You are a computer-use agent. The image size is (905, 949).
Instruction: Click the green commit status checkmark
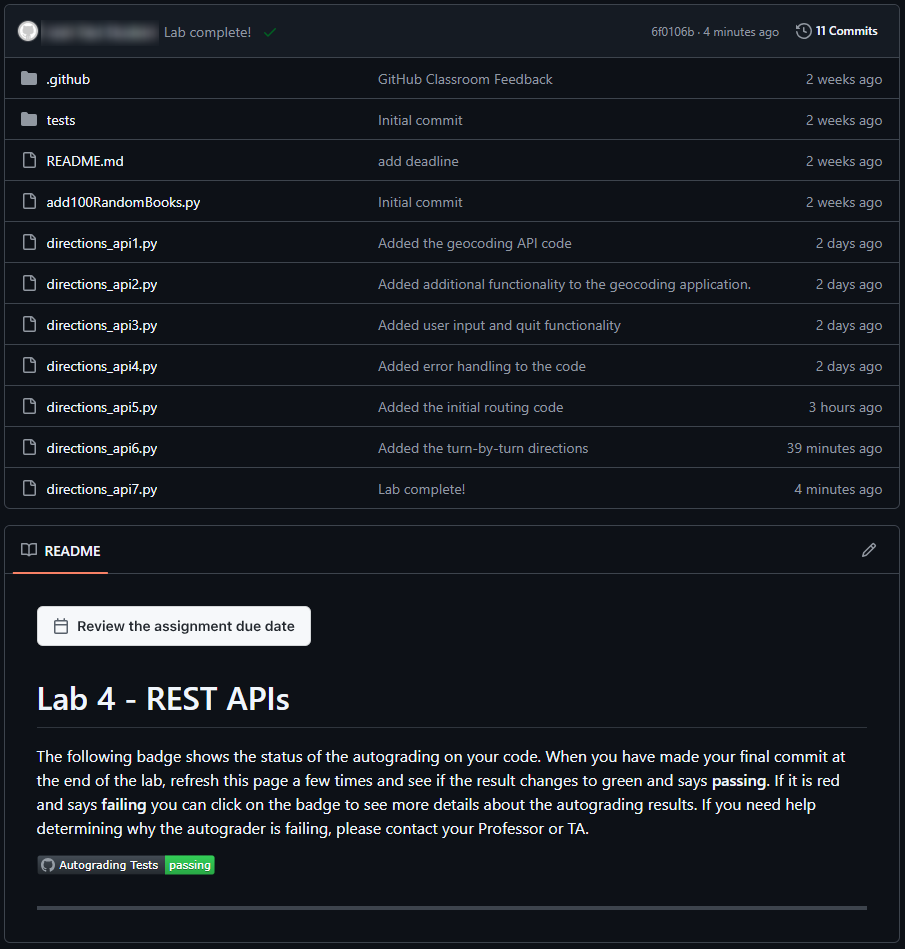coord(270,32)
